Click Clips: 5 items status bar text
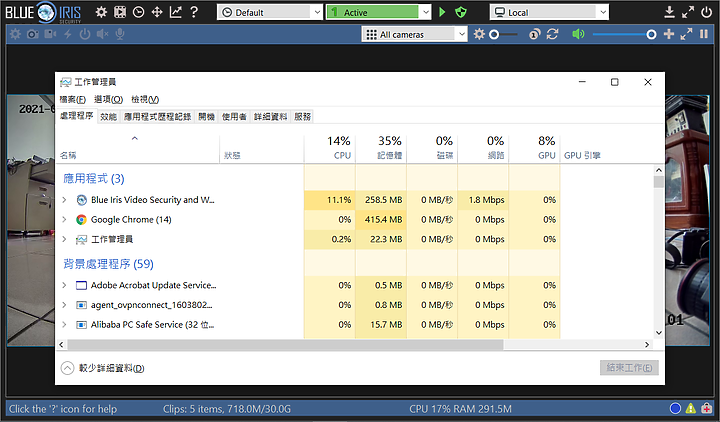Screen dimensions: 720x422 point(226,409)
